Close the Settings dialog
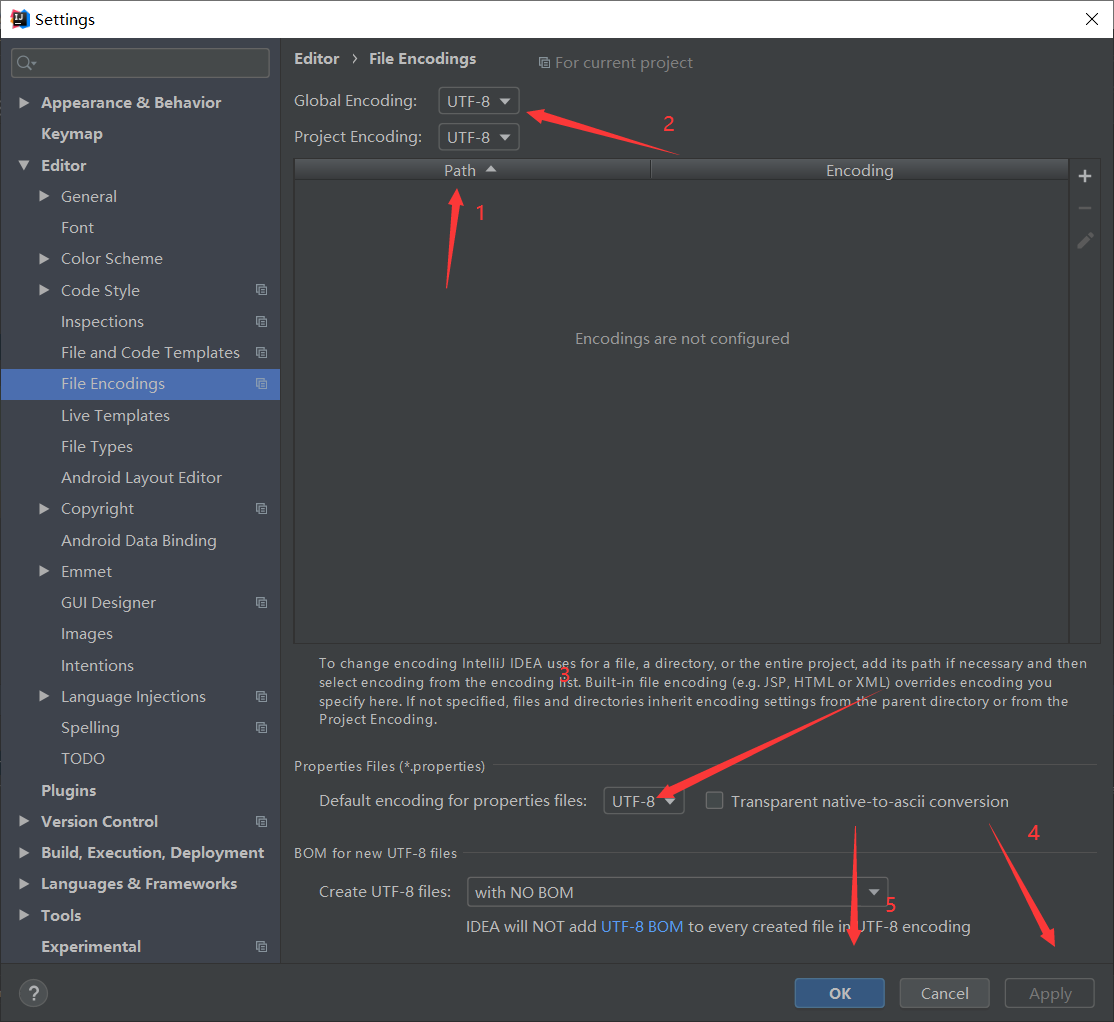1114x1022 pixels. (1092, 19)
